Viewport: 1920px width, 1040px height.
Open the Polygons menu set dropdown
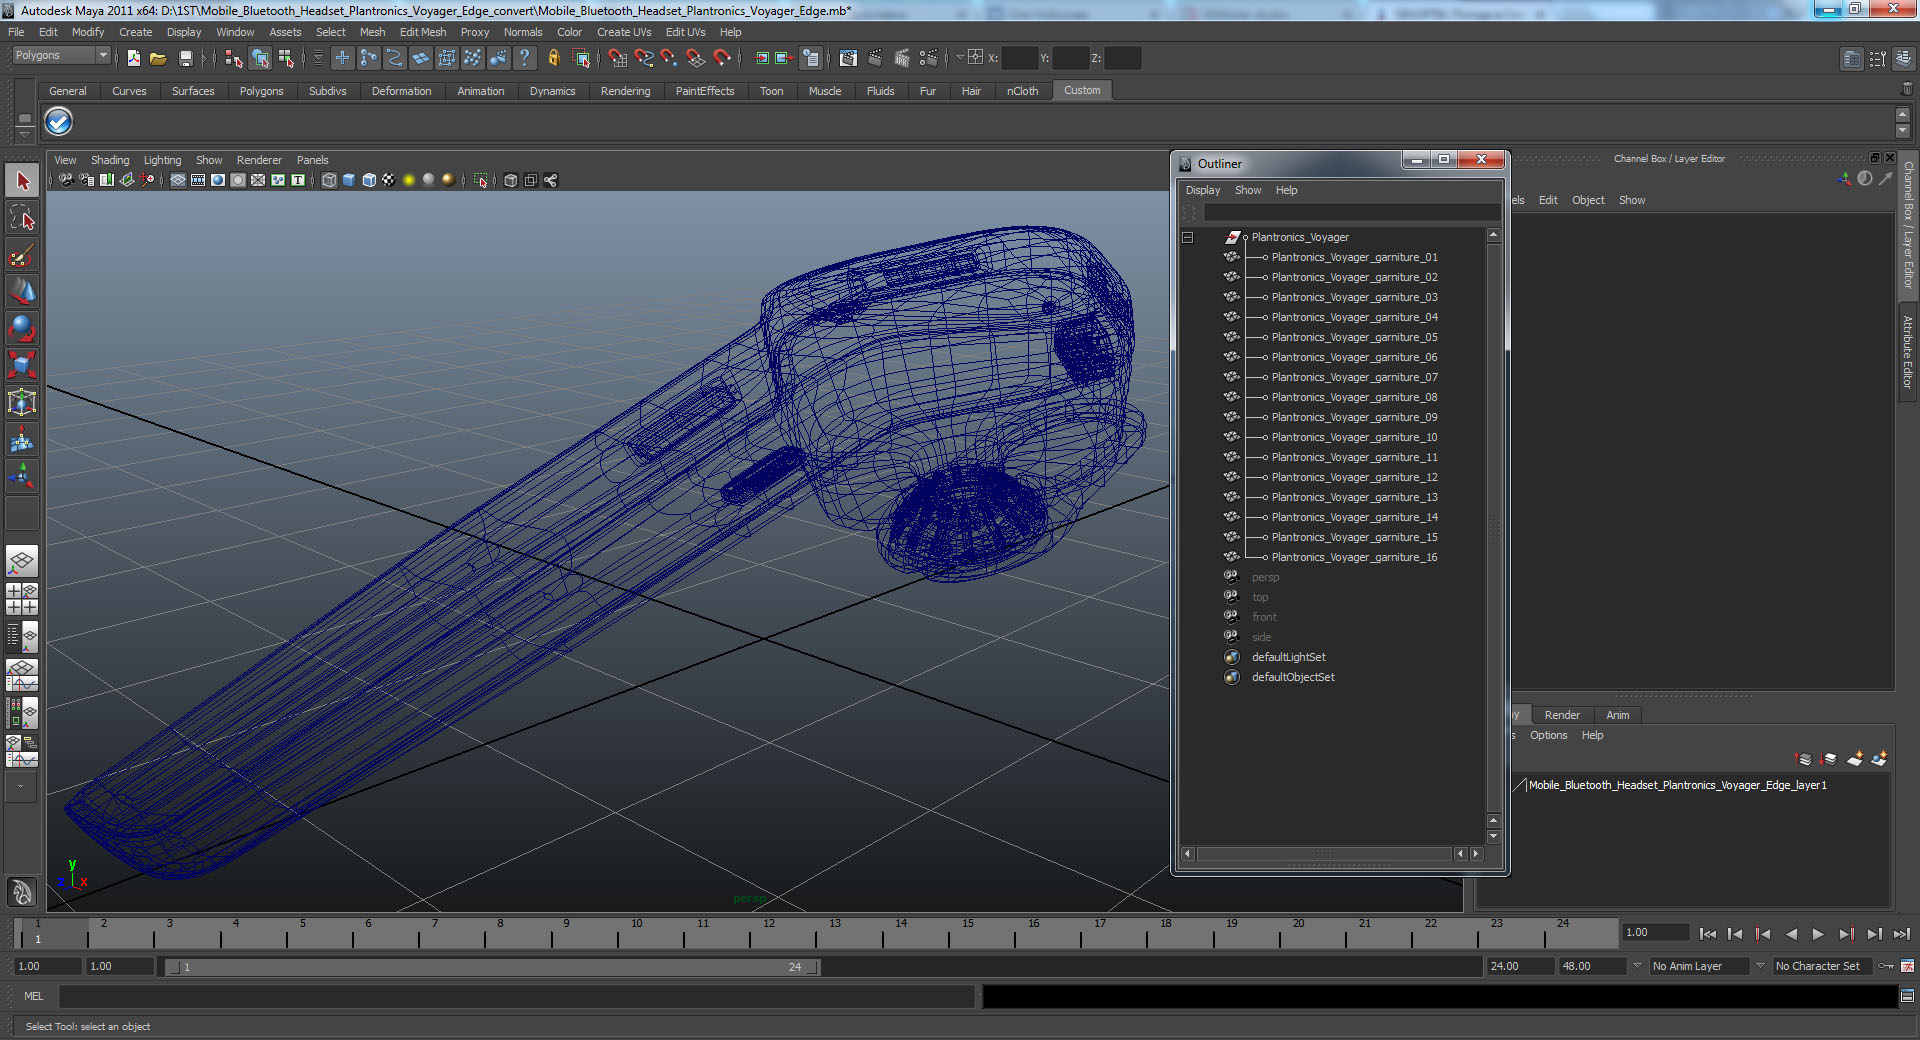pos(60,56)
